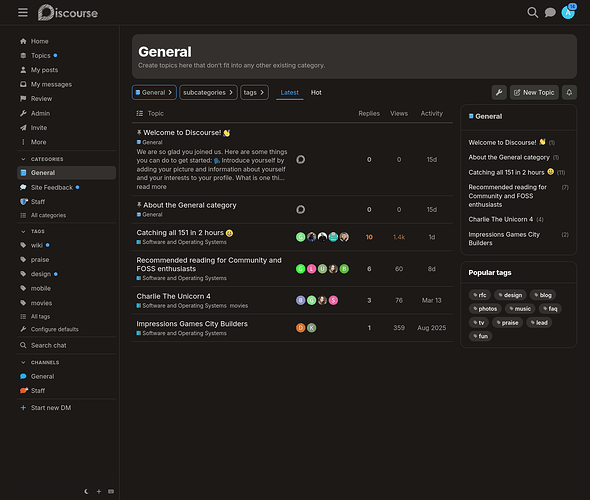Open the tags filter dropdown
The height and width of the screenshot is (500, 590).
(x=254, y=92)
